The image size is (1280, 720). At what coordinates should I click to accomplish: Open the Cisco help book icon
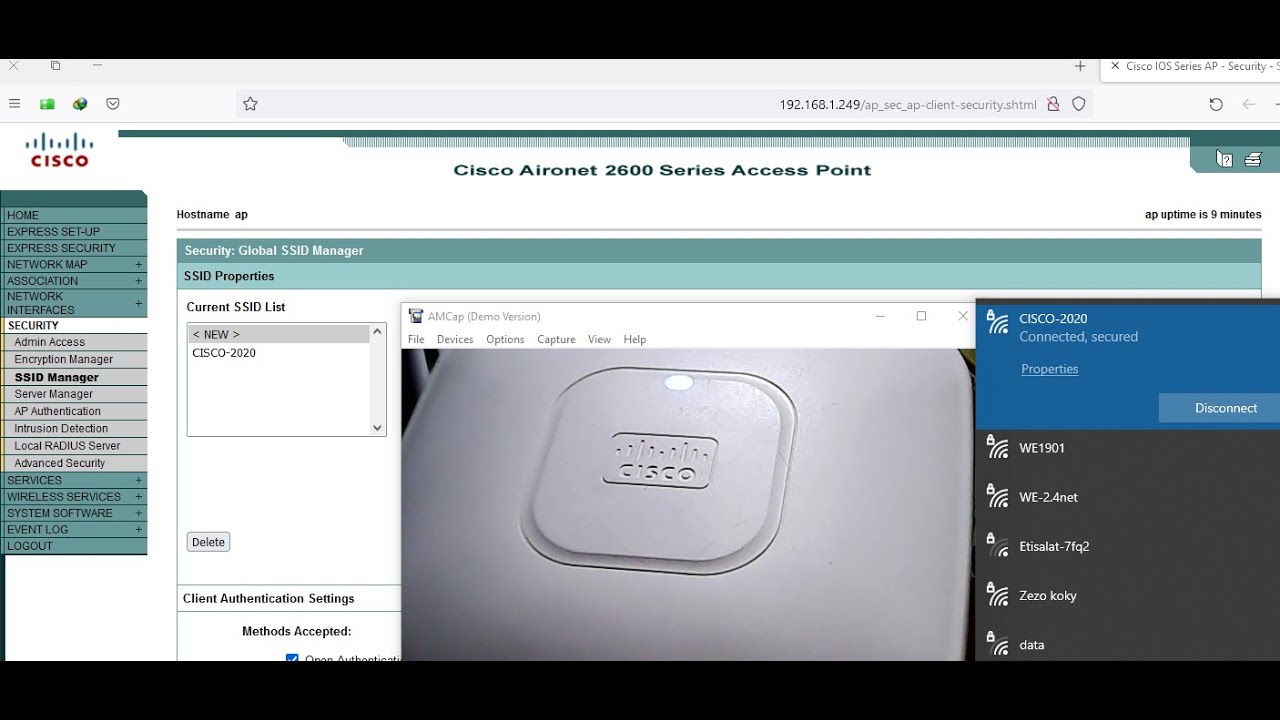click(x=1224, y=159)
